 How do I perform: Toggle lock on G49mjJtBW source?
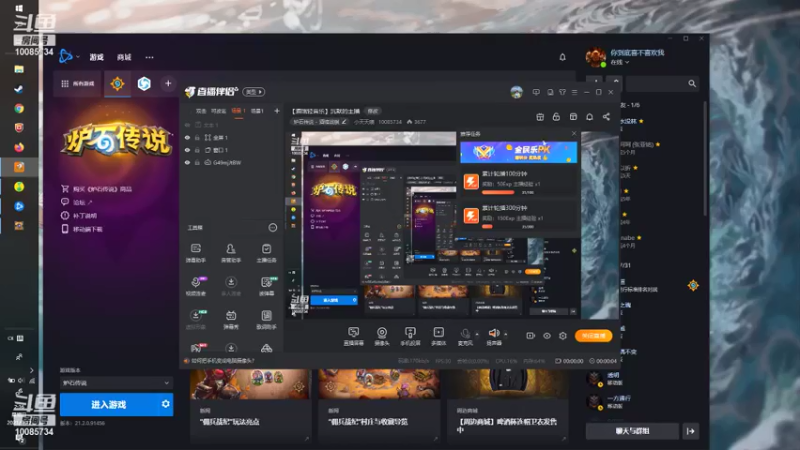tap(197, 162)
